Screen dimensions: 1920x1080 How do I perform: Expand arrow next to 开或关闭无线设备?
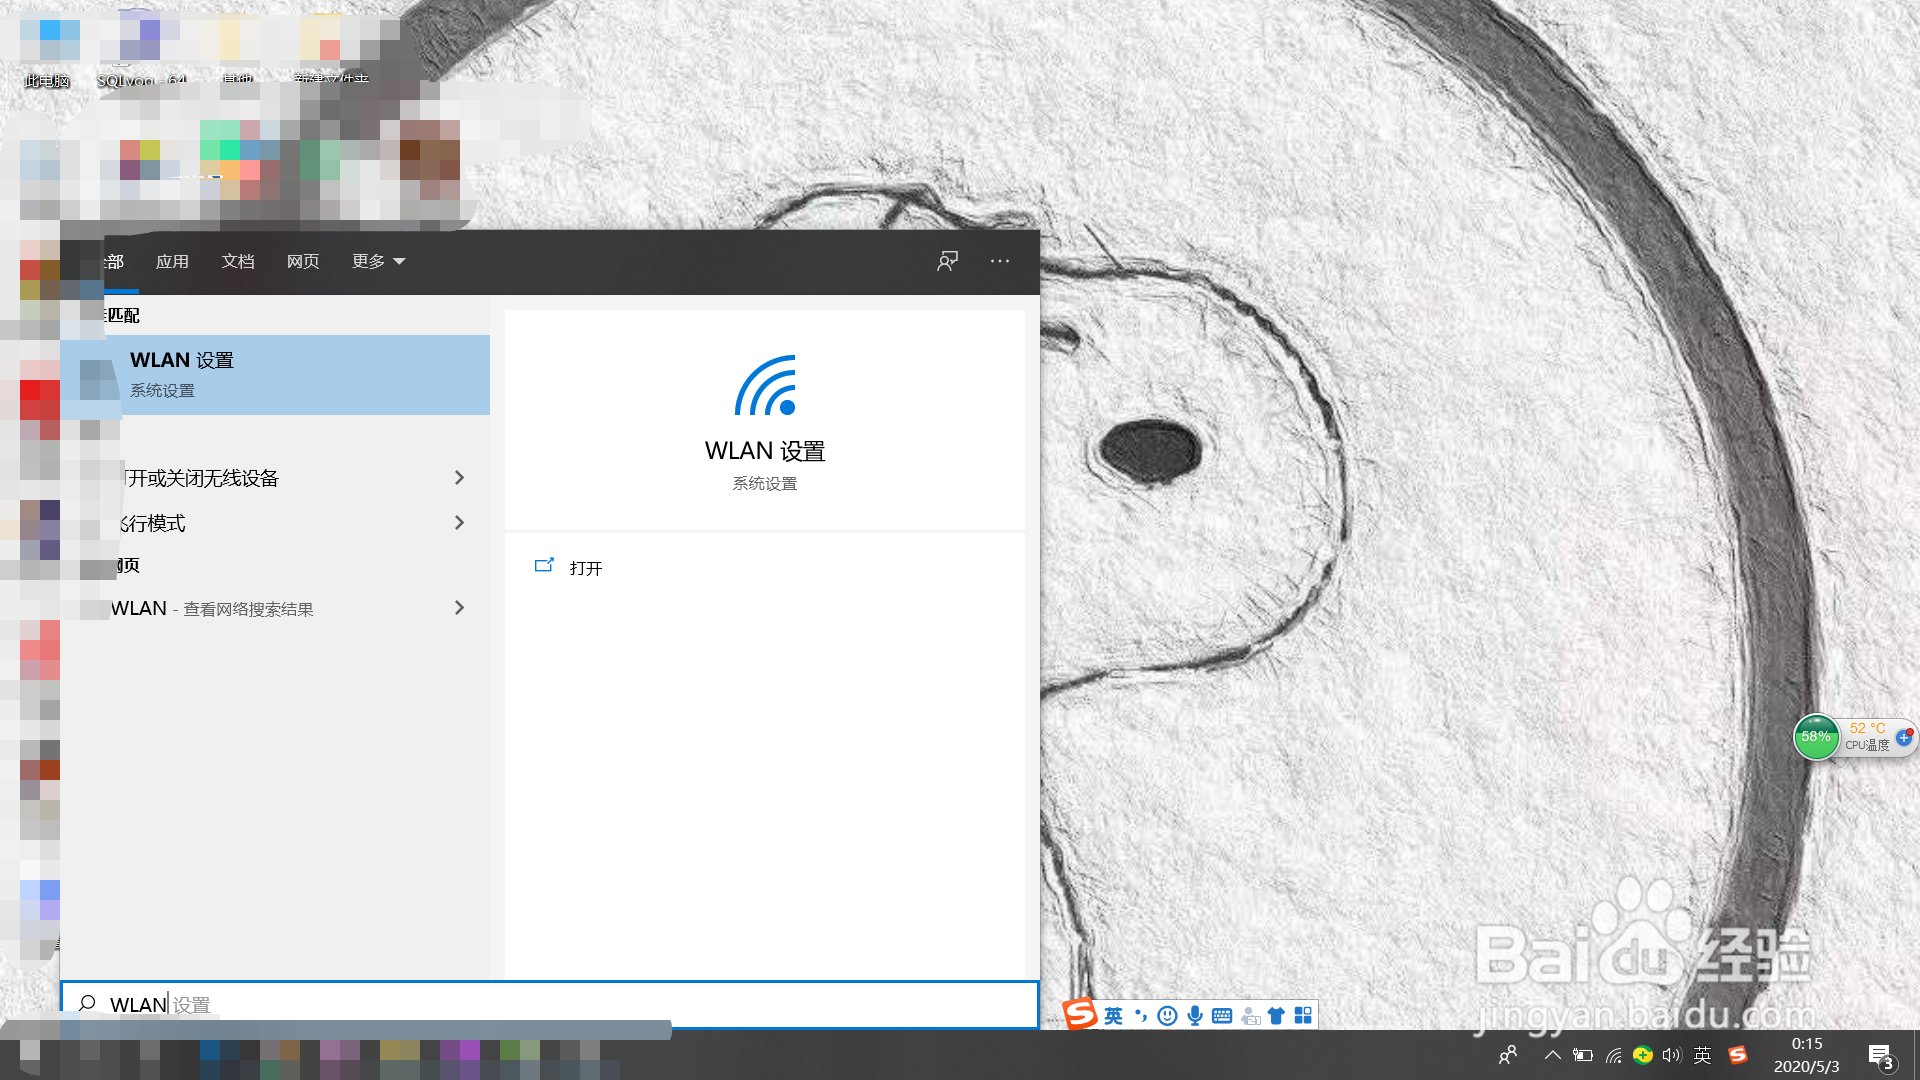(459, 478)
